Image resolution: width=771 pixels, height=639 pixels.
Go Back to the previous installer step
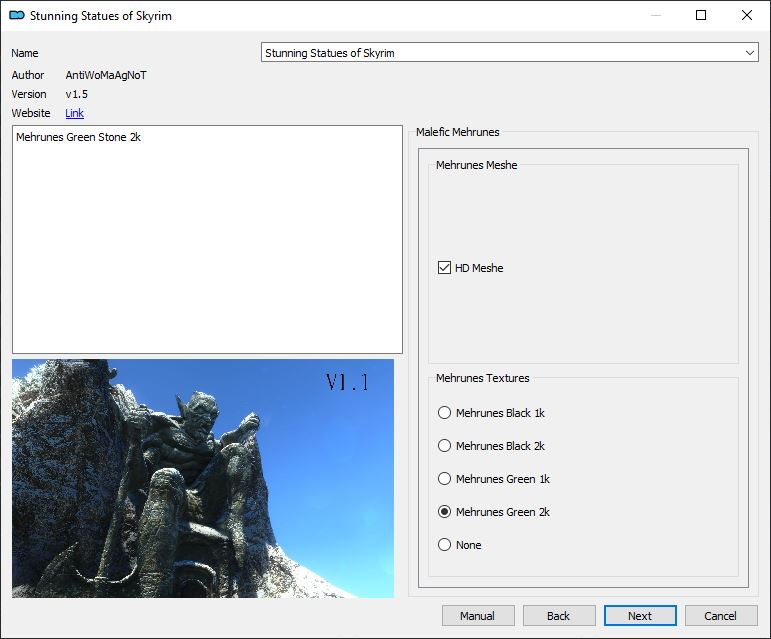pos(558,616)
